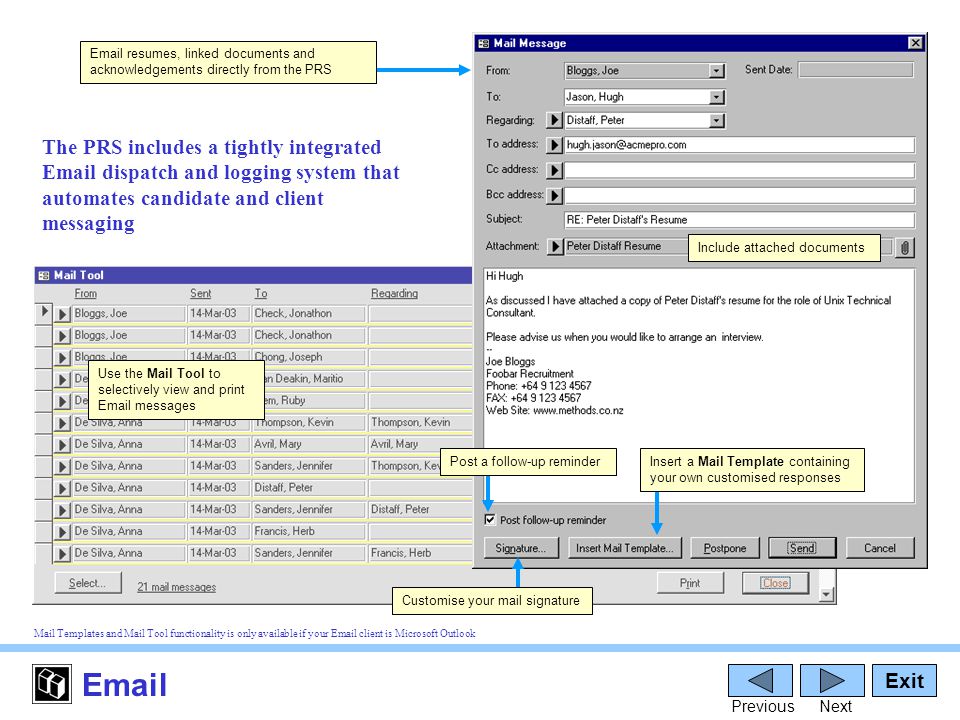
Task: Send the mail message
Action: click(802, 548)
